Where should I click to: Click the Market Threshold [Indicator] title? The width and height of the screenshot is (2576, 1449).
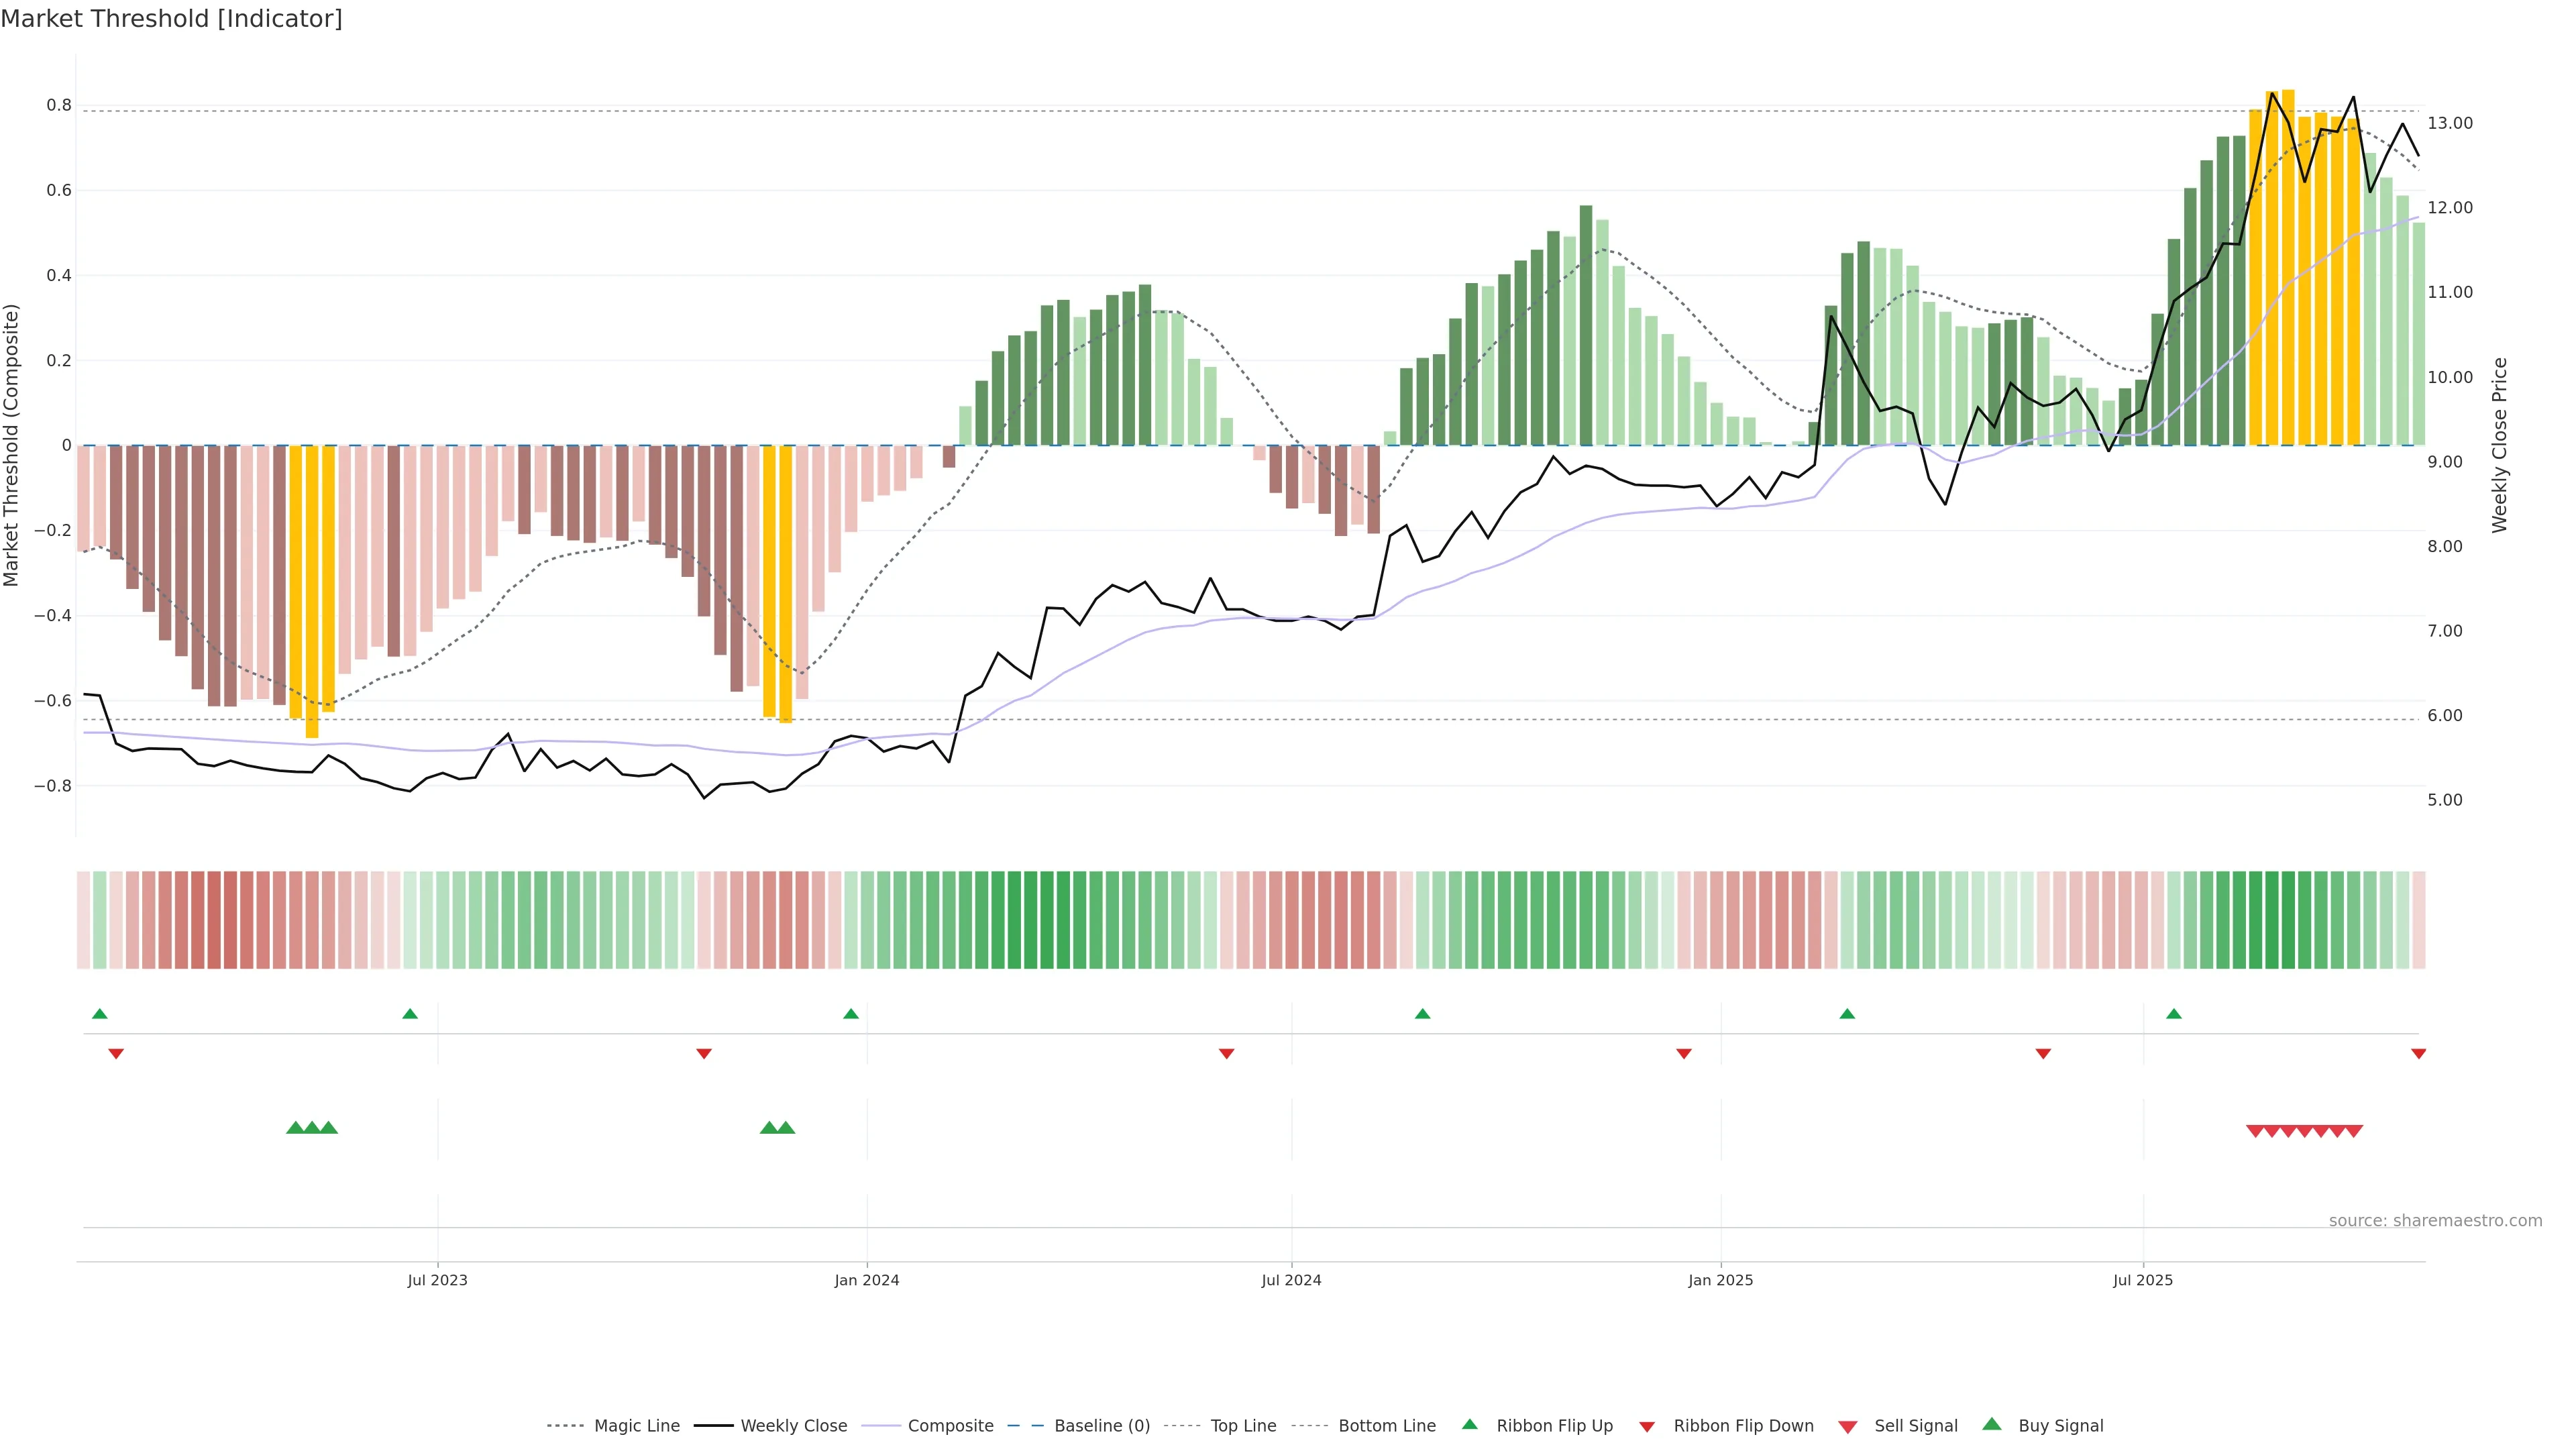click(171, 19)
